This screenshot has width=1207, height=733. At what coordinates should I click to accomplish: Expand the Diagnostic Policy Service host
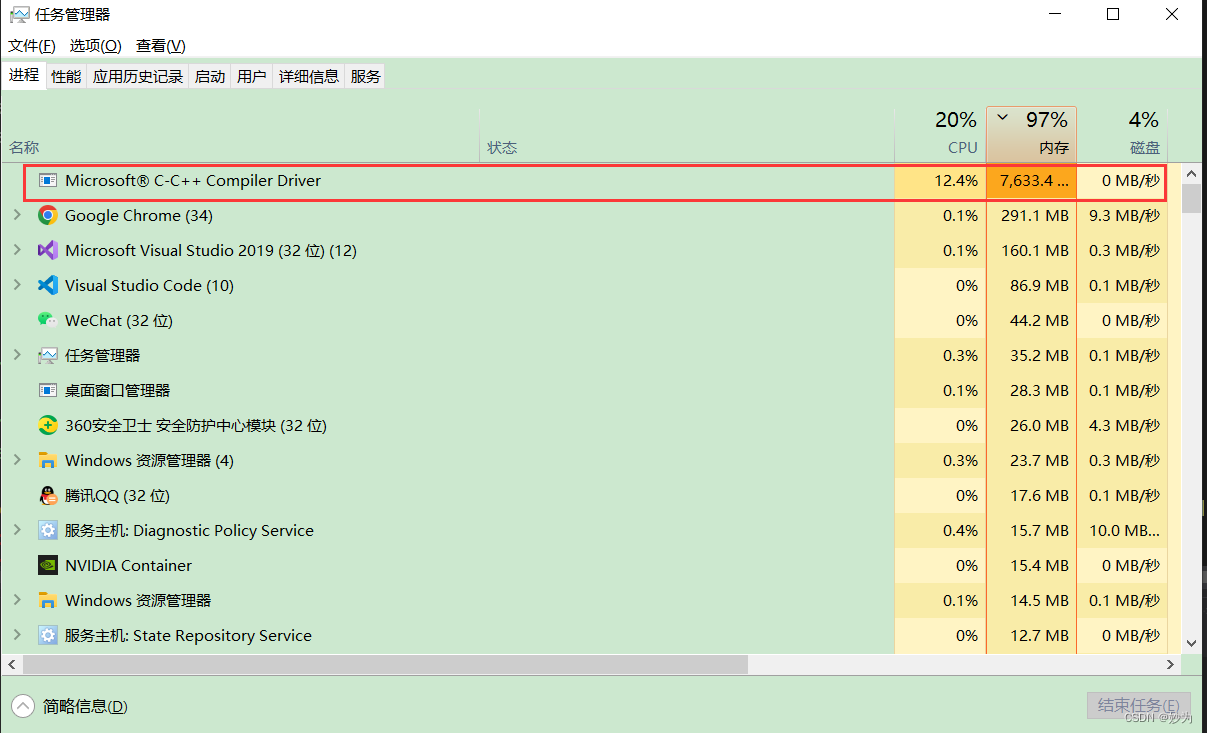coord(17,530)
